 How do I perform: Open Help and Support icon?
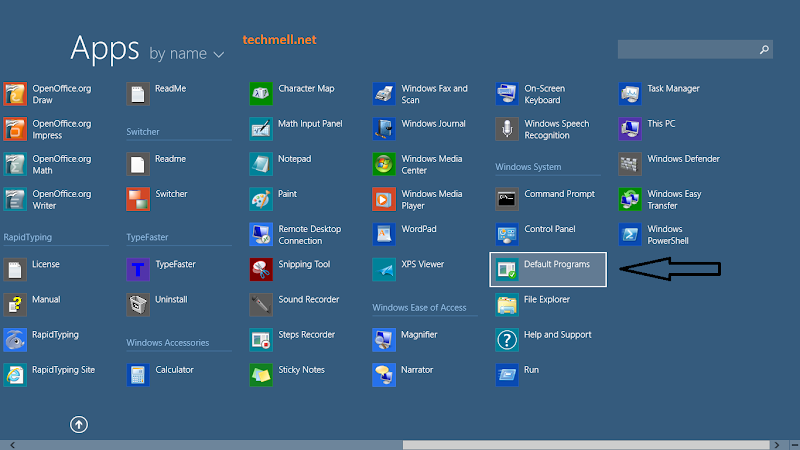click(507, 340)
